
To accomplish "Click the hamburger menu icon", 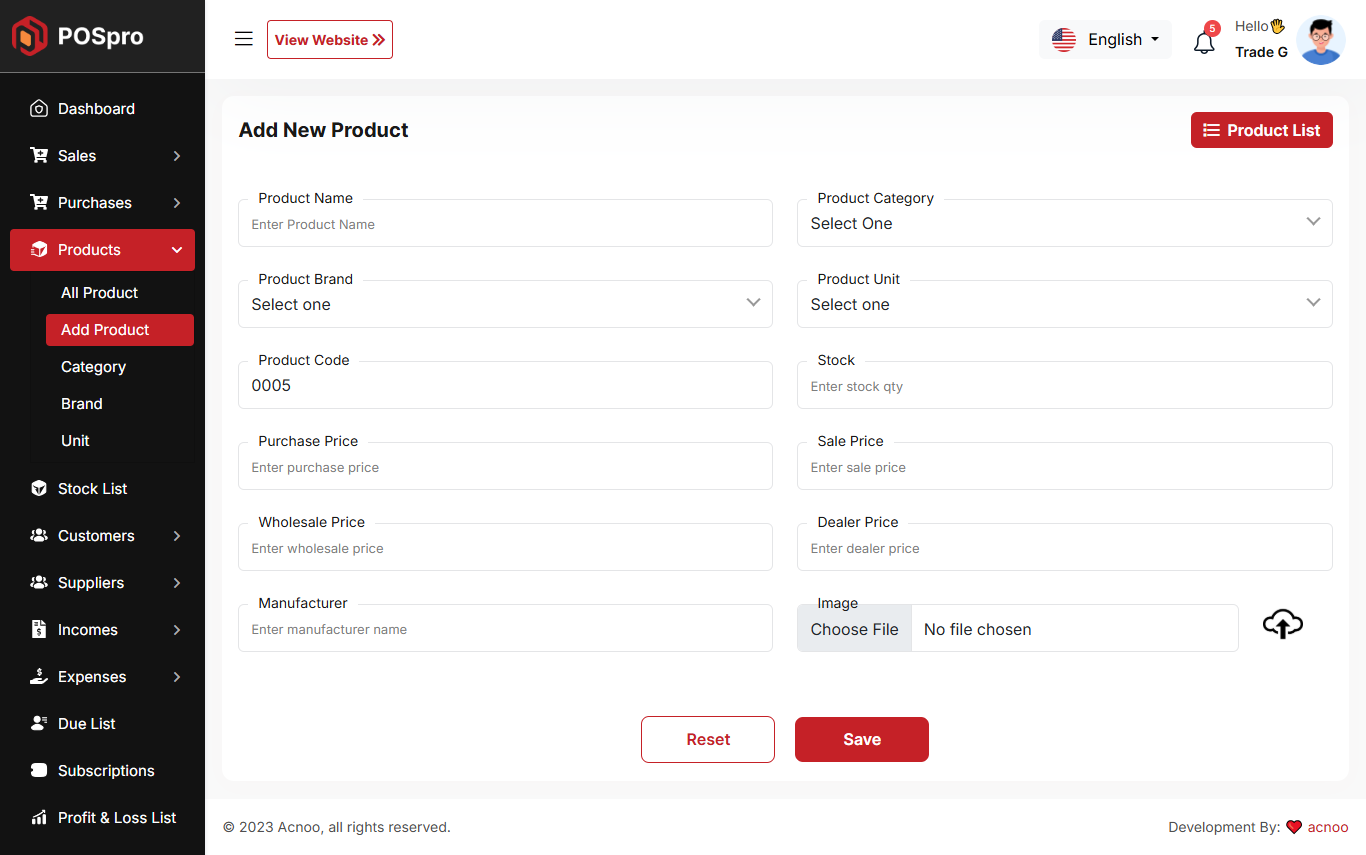I will [243, 39].
